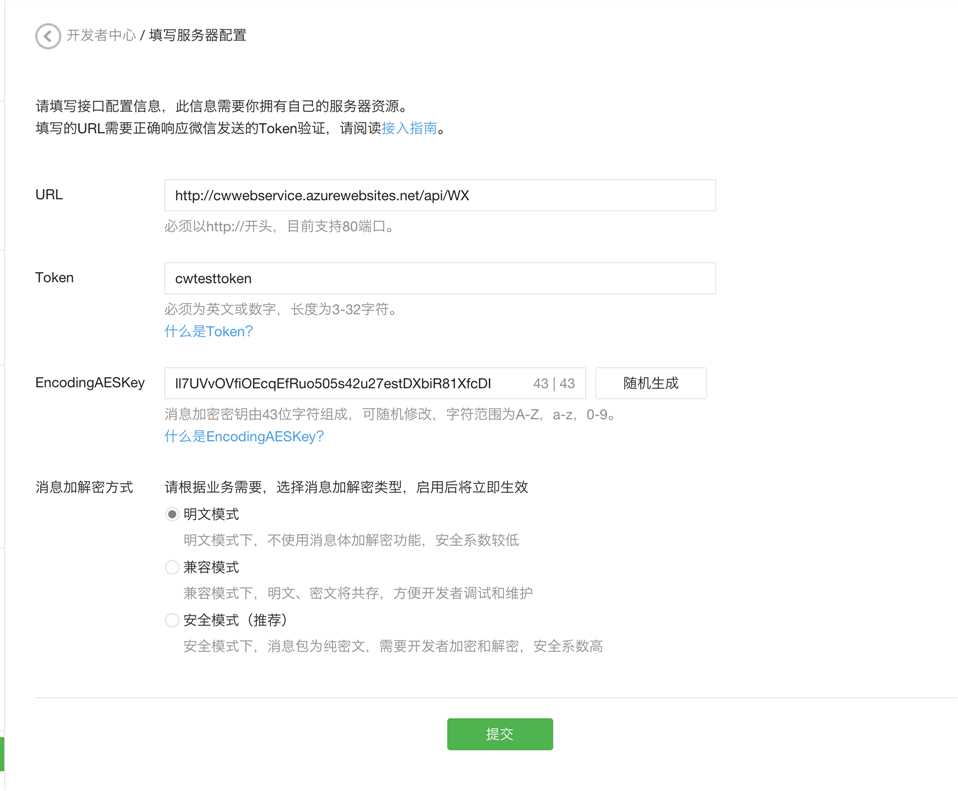The width and height of the screenshot is (958, 791).
Task: Select the 明文模式 radio button
Action: pyautogui.click(x=172, y=514)
